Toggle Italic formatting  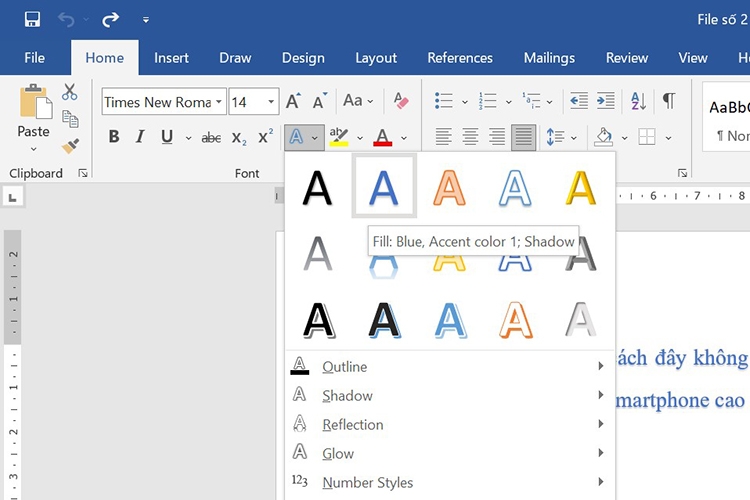click(140, 137)
